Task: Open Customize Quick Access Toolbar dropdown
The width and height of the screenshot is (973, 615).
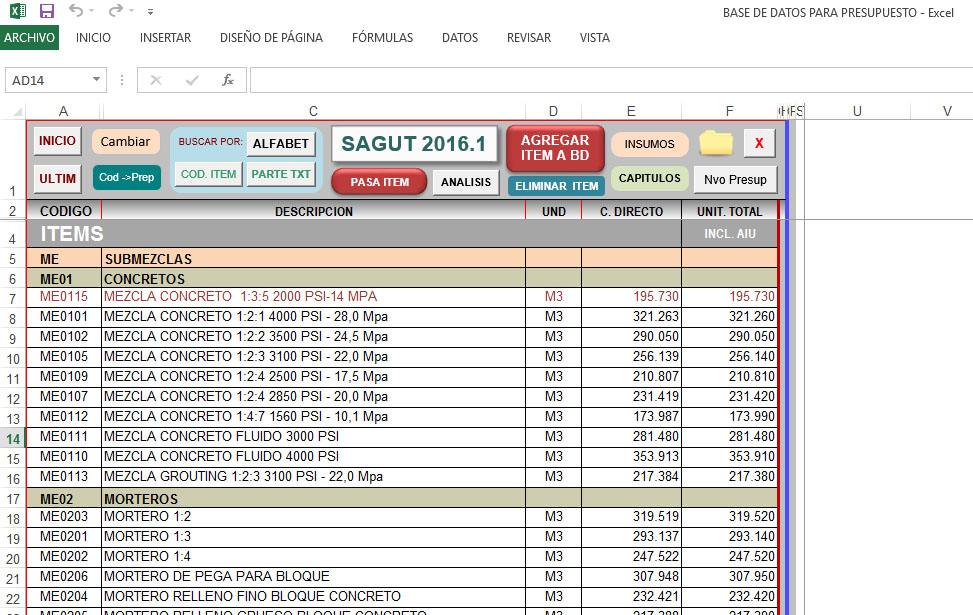Action: 150,12
